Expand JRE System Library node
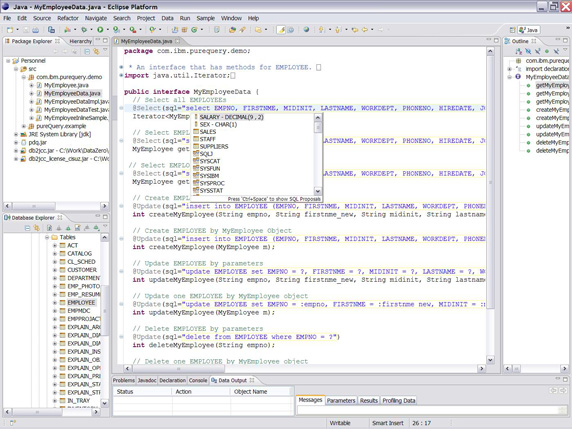This screenshot has width=572, height=429. pos(16,134)
